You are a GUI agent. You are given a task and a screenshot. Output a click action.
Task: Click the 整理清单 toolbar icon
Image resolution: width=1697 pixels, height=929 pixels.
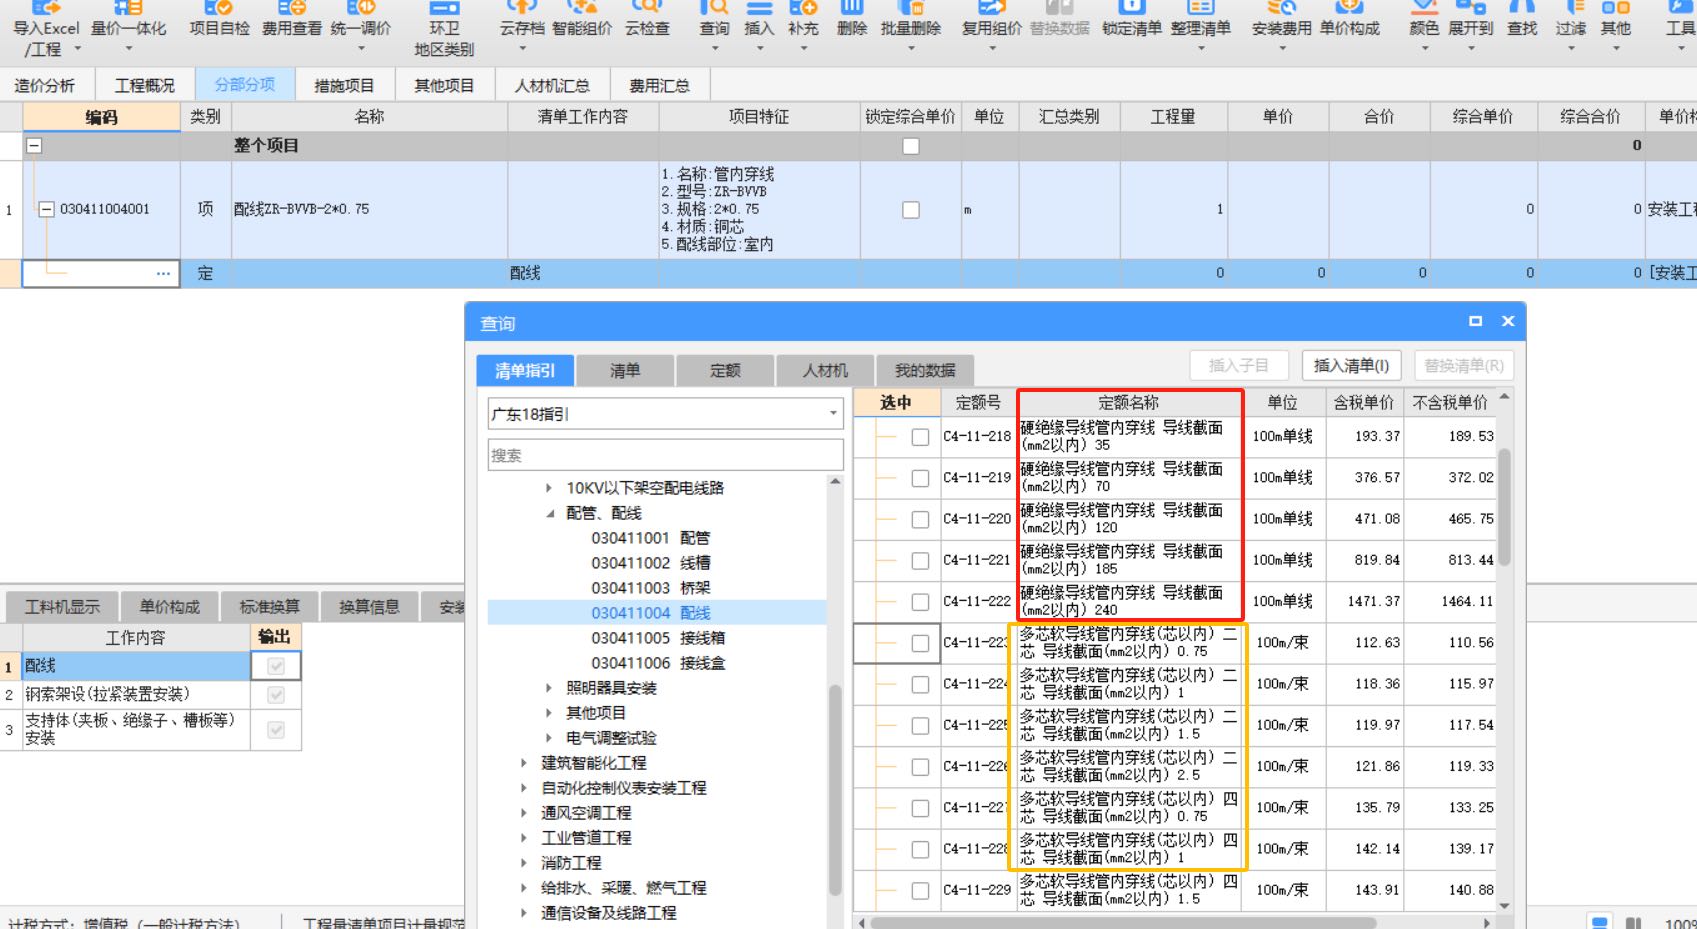[x=1201, y=24]
